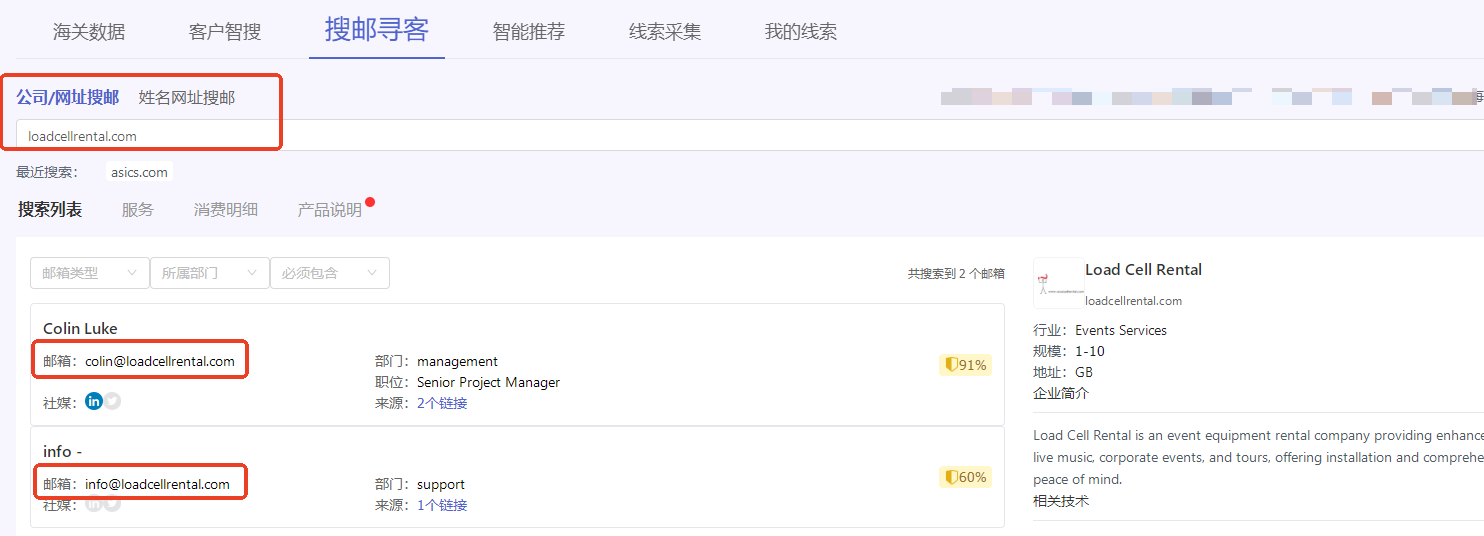Click the loadcellrental.com search input field

(750, 136)
